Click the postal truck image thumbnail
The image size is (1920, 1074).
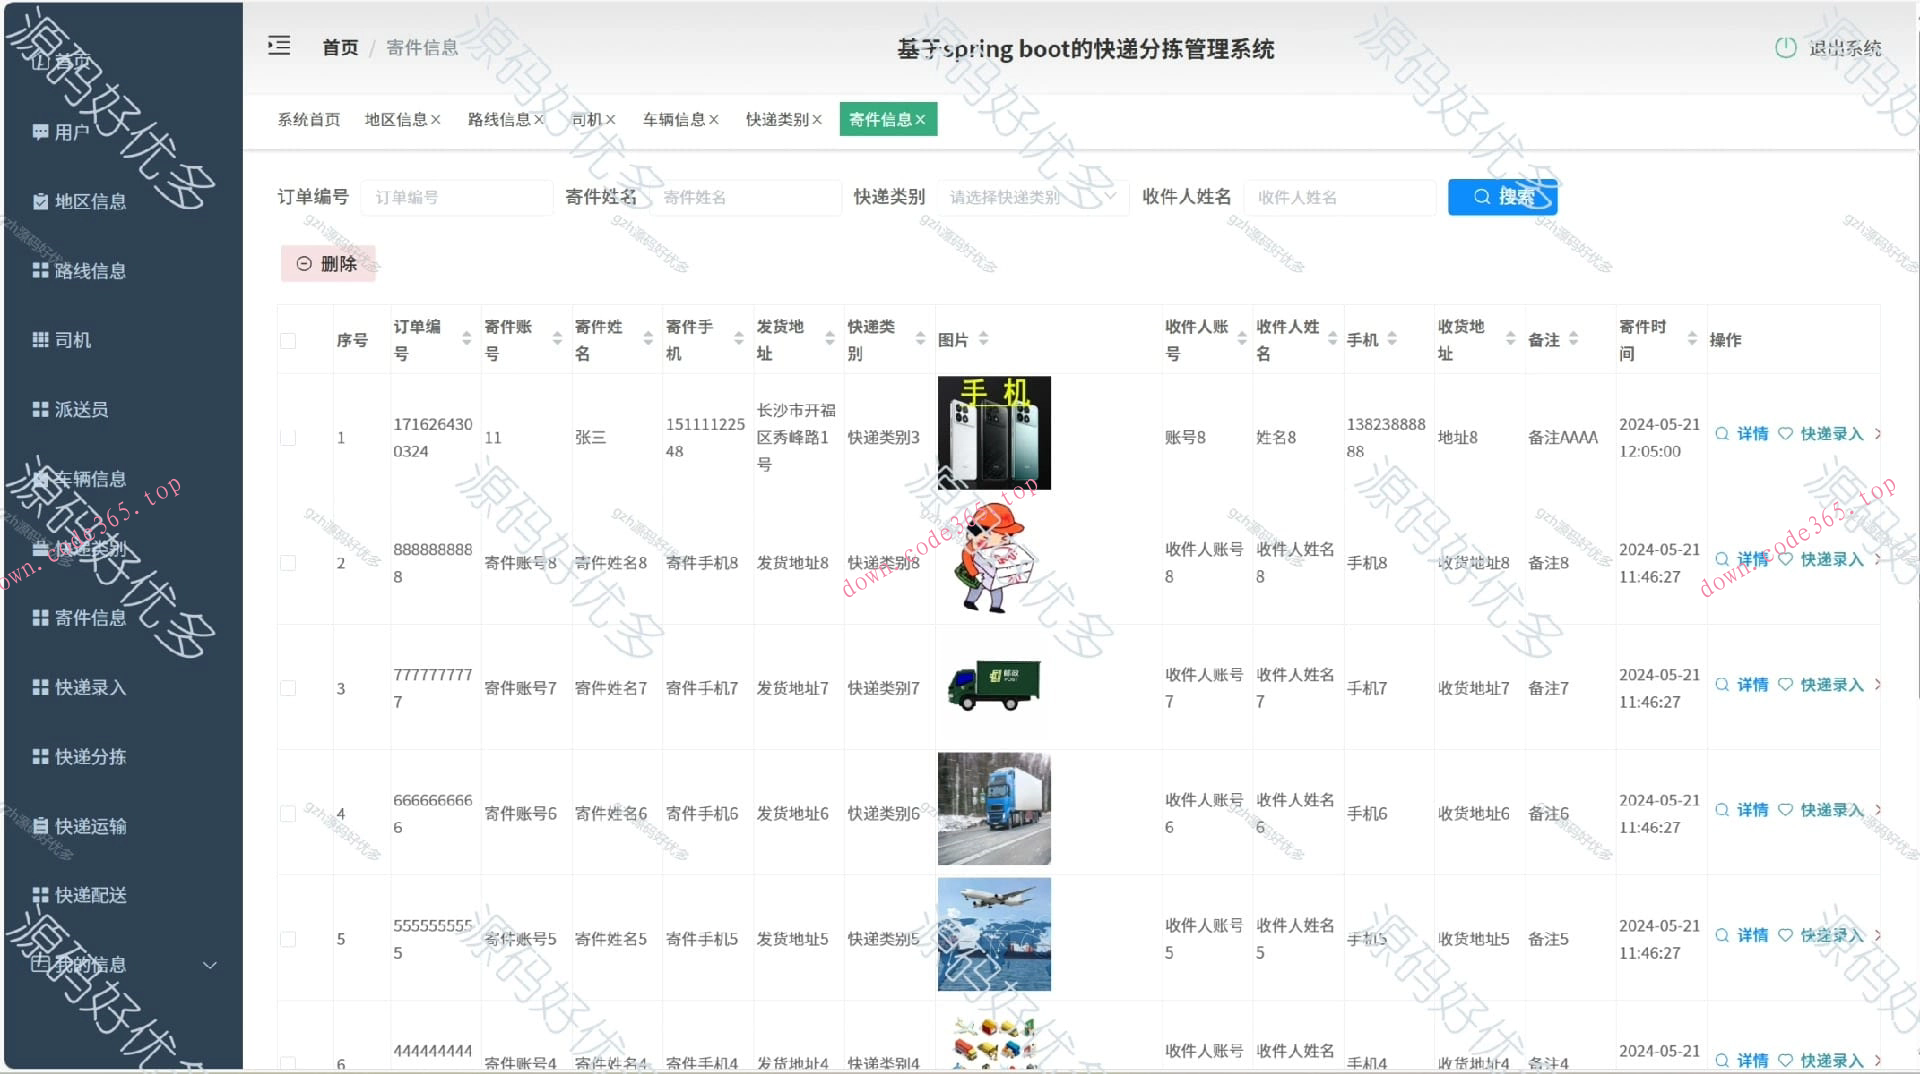pos(993,686)
